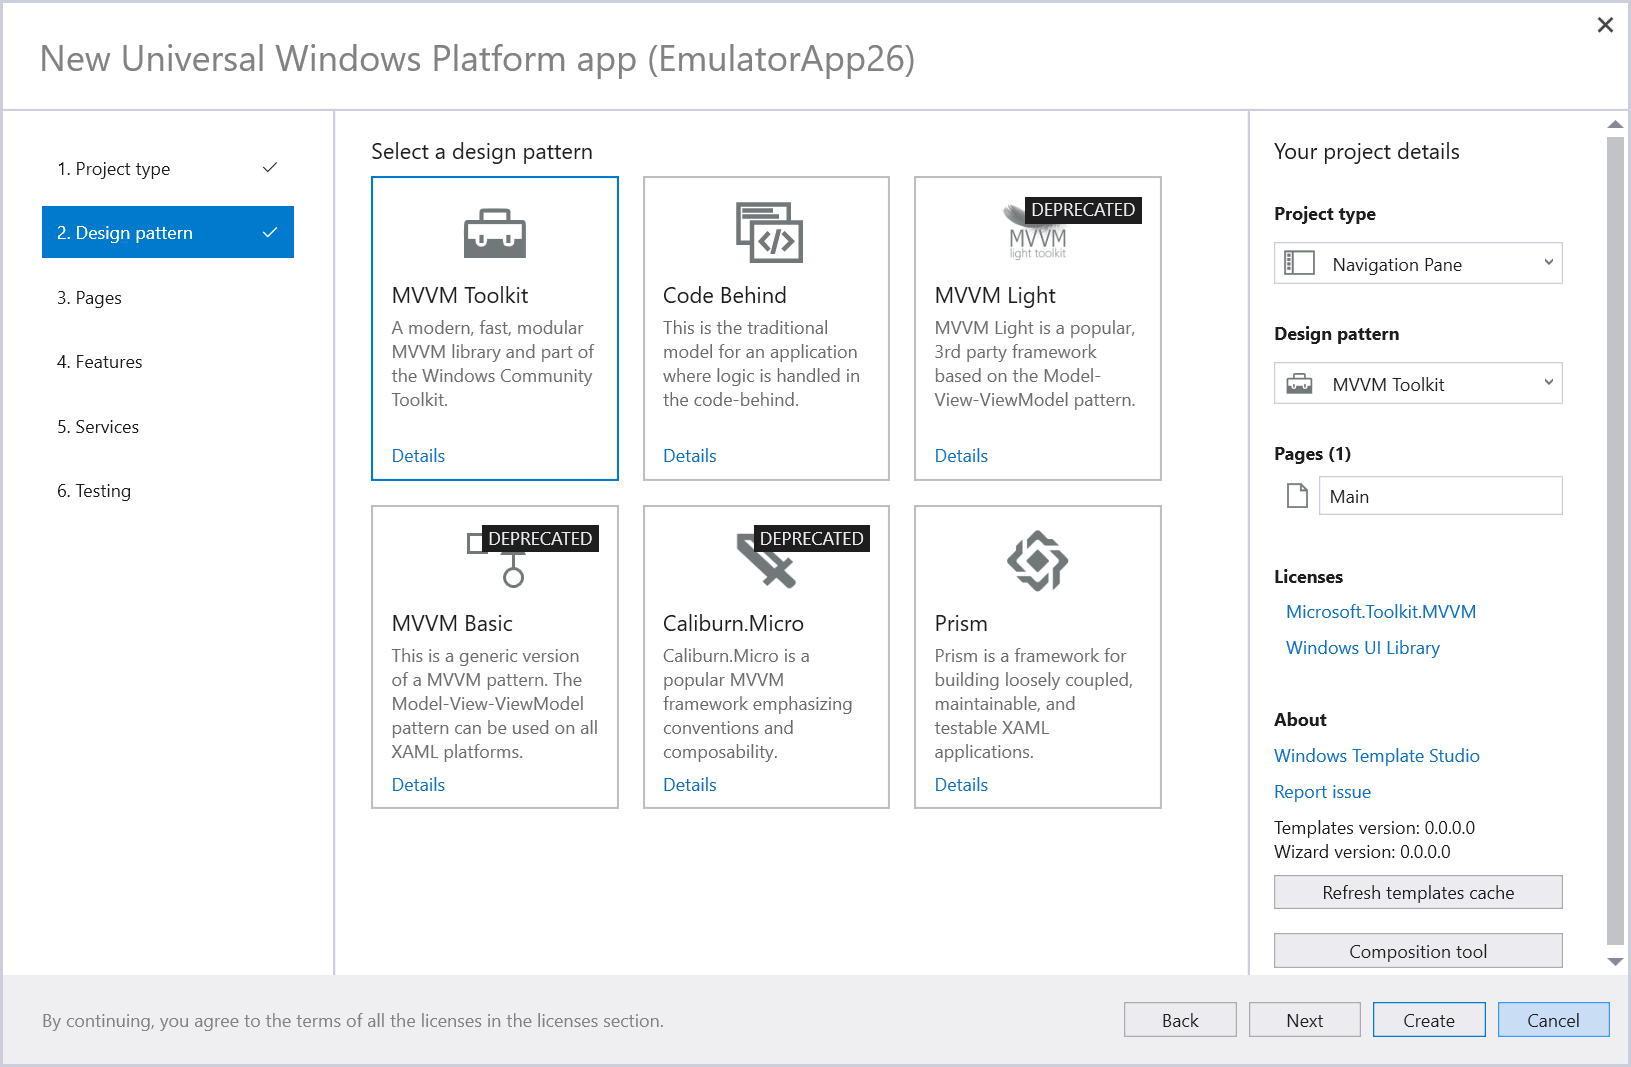Select step 2. Design pattern
Image resolution: width=1631 pixels, height=1067 pixels.
(168, 232)
